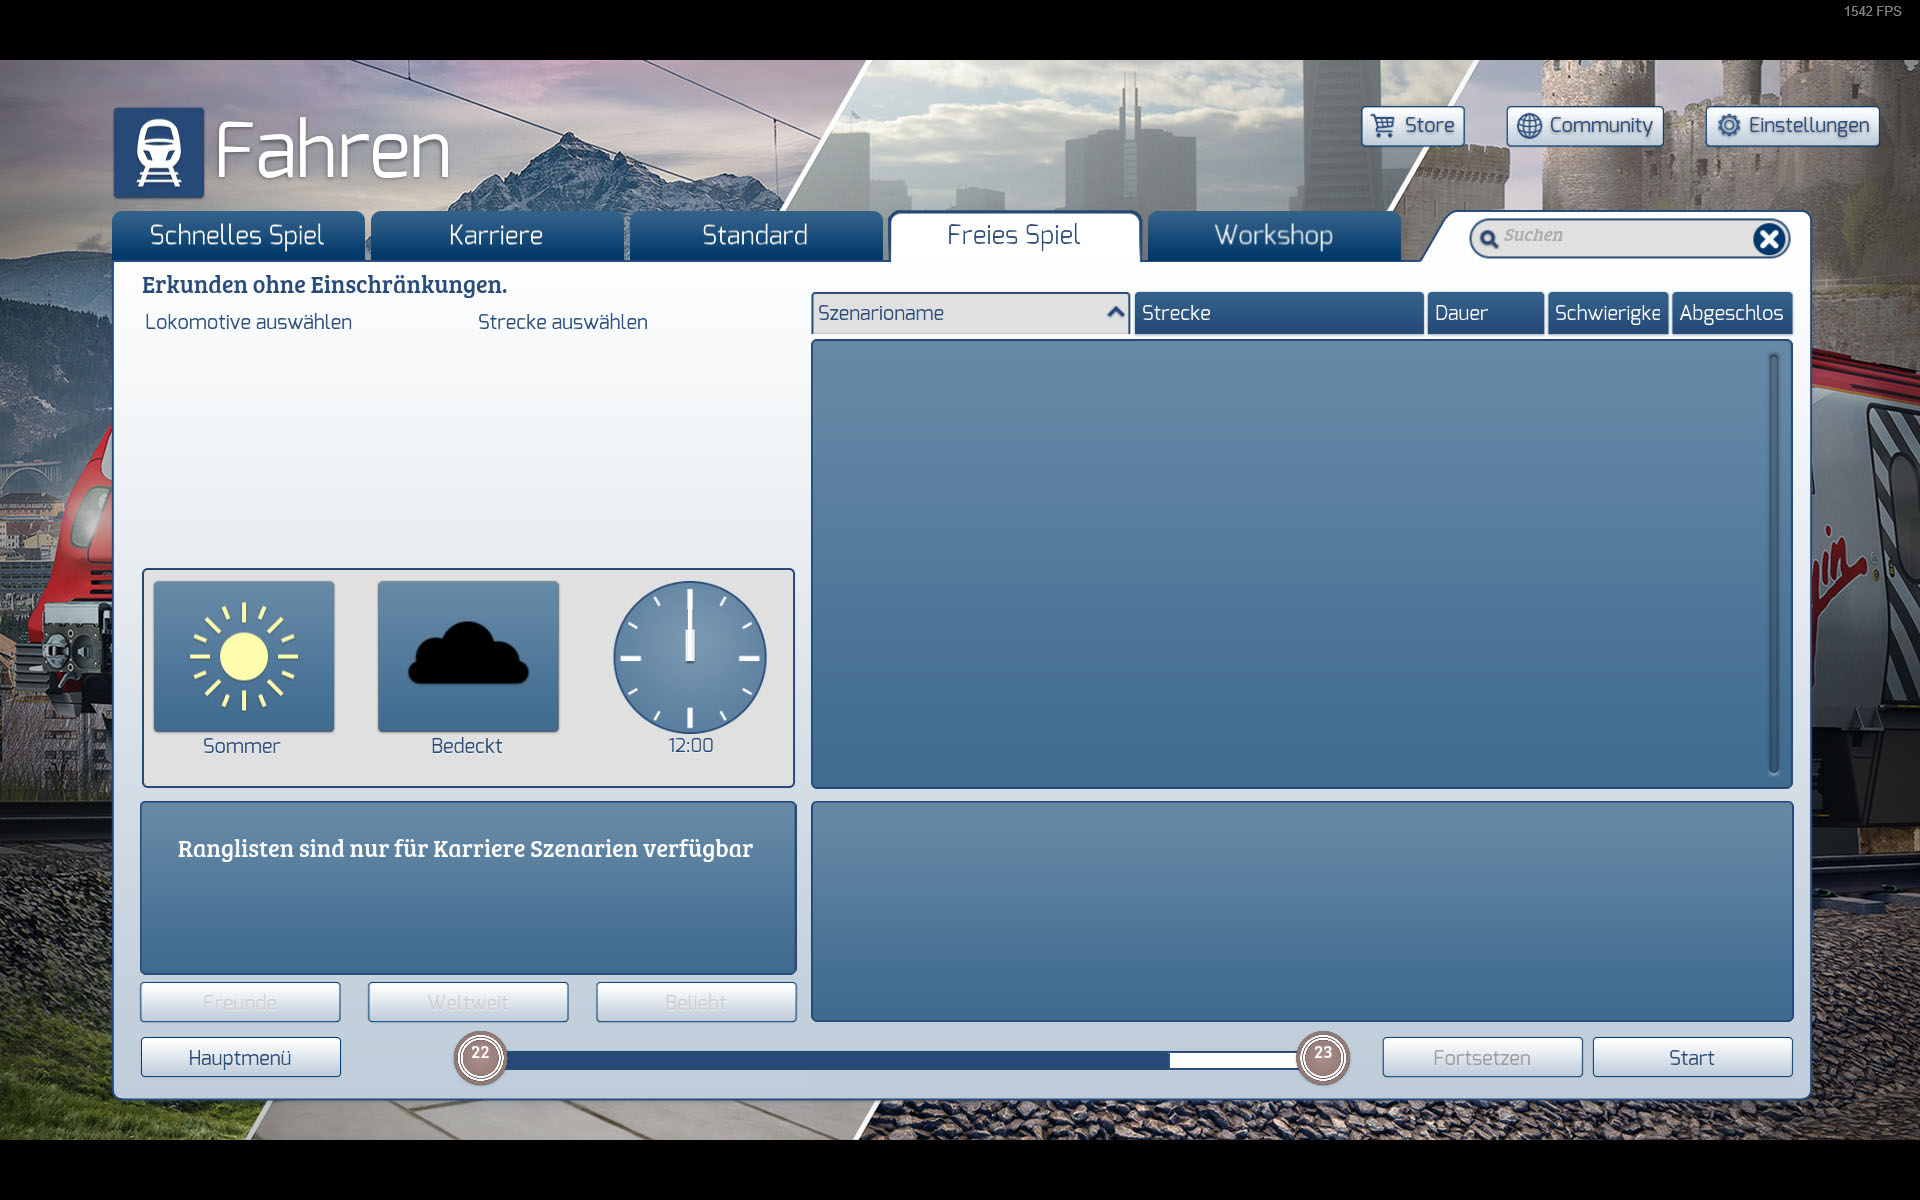
Task: Click the Sommer season sun icon
Action: tap(243, 656)
